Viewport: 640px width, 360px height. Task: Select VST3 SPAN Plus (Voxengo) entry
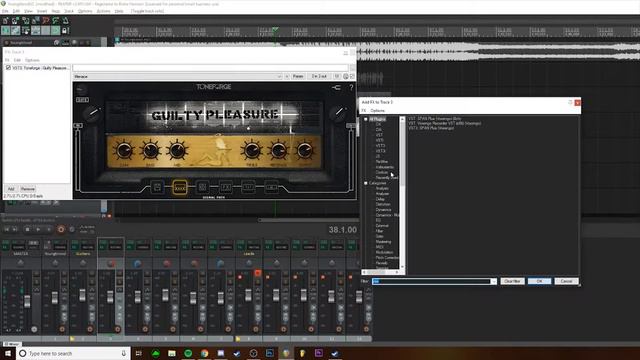coord(431,128)
